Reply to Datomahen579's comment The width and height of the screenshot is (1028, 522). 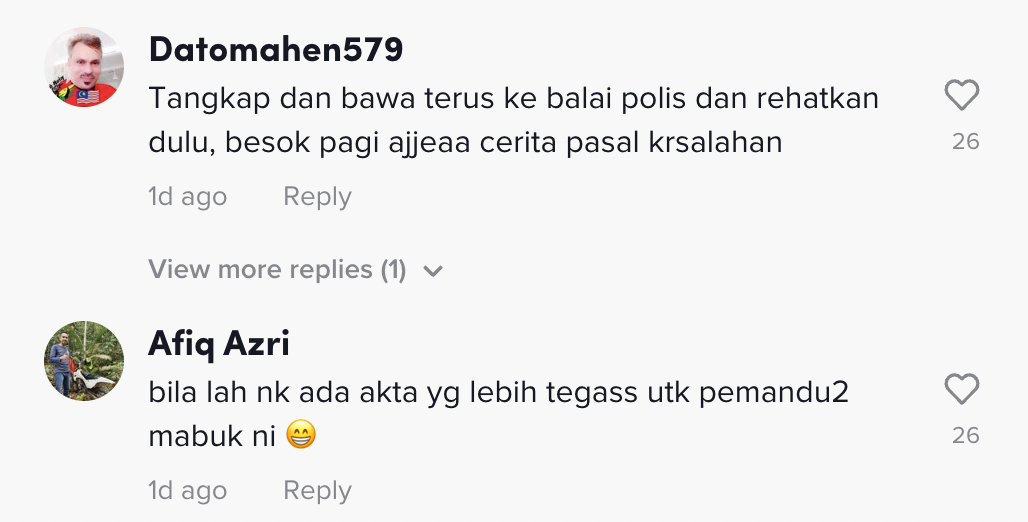coord(317,197)
